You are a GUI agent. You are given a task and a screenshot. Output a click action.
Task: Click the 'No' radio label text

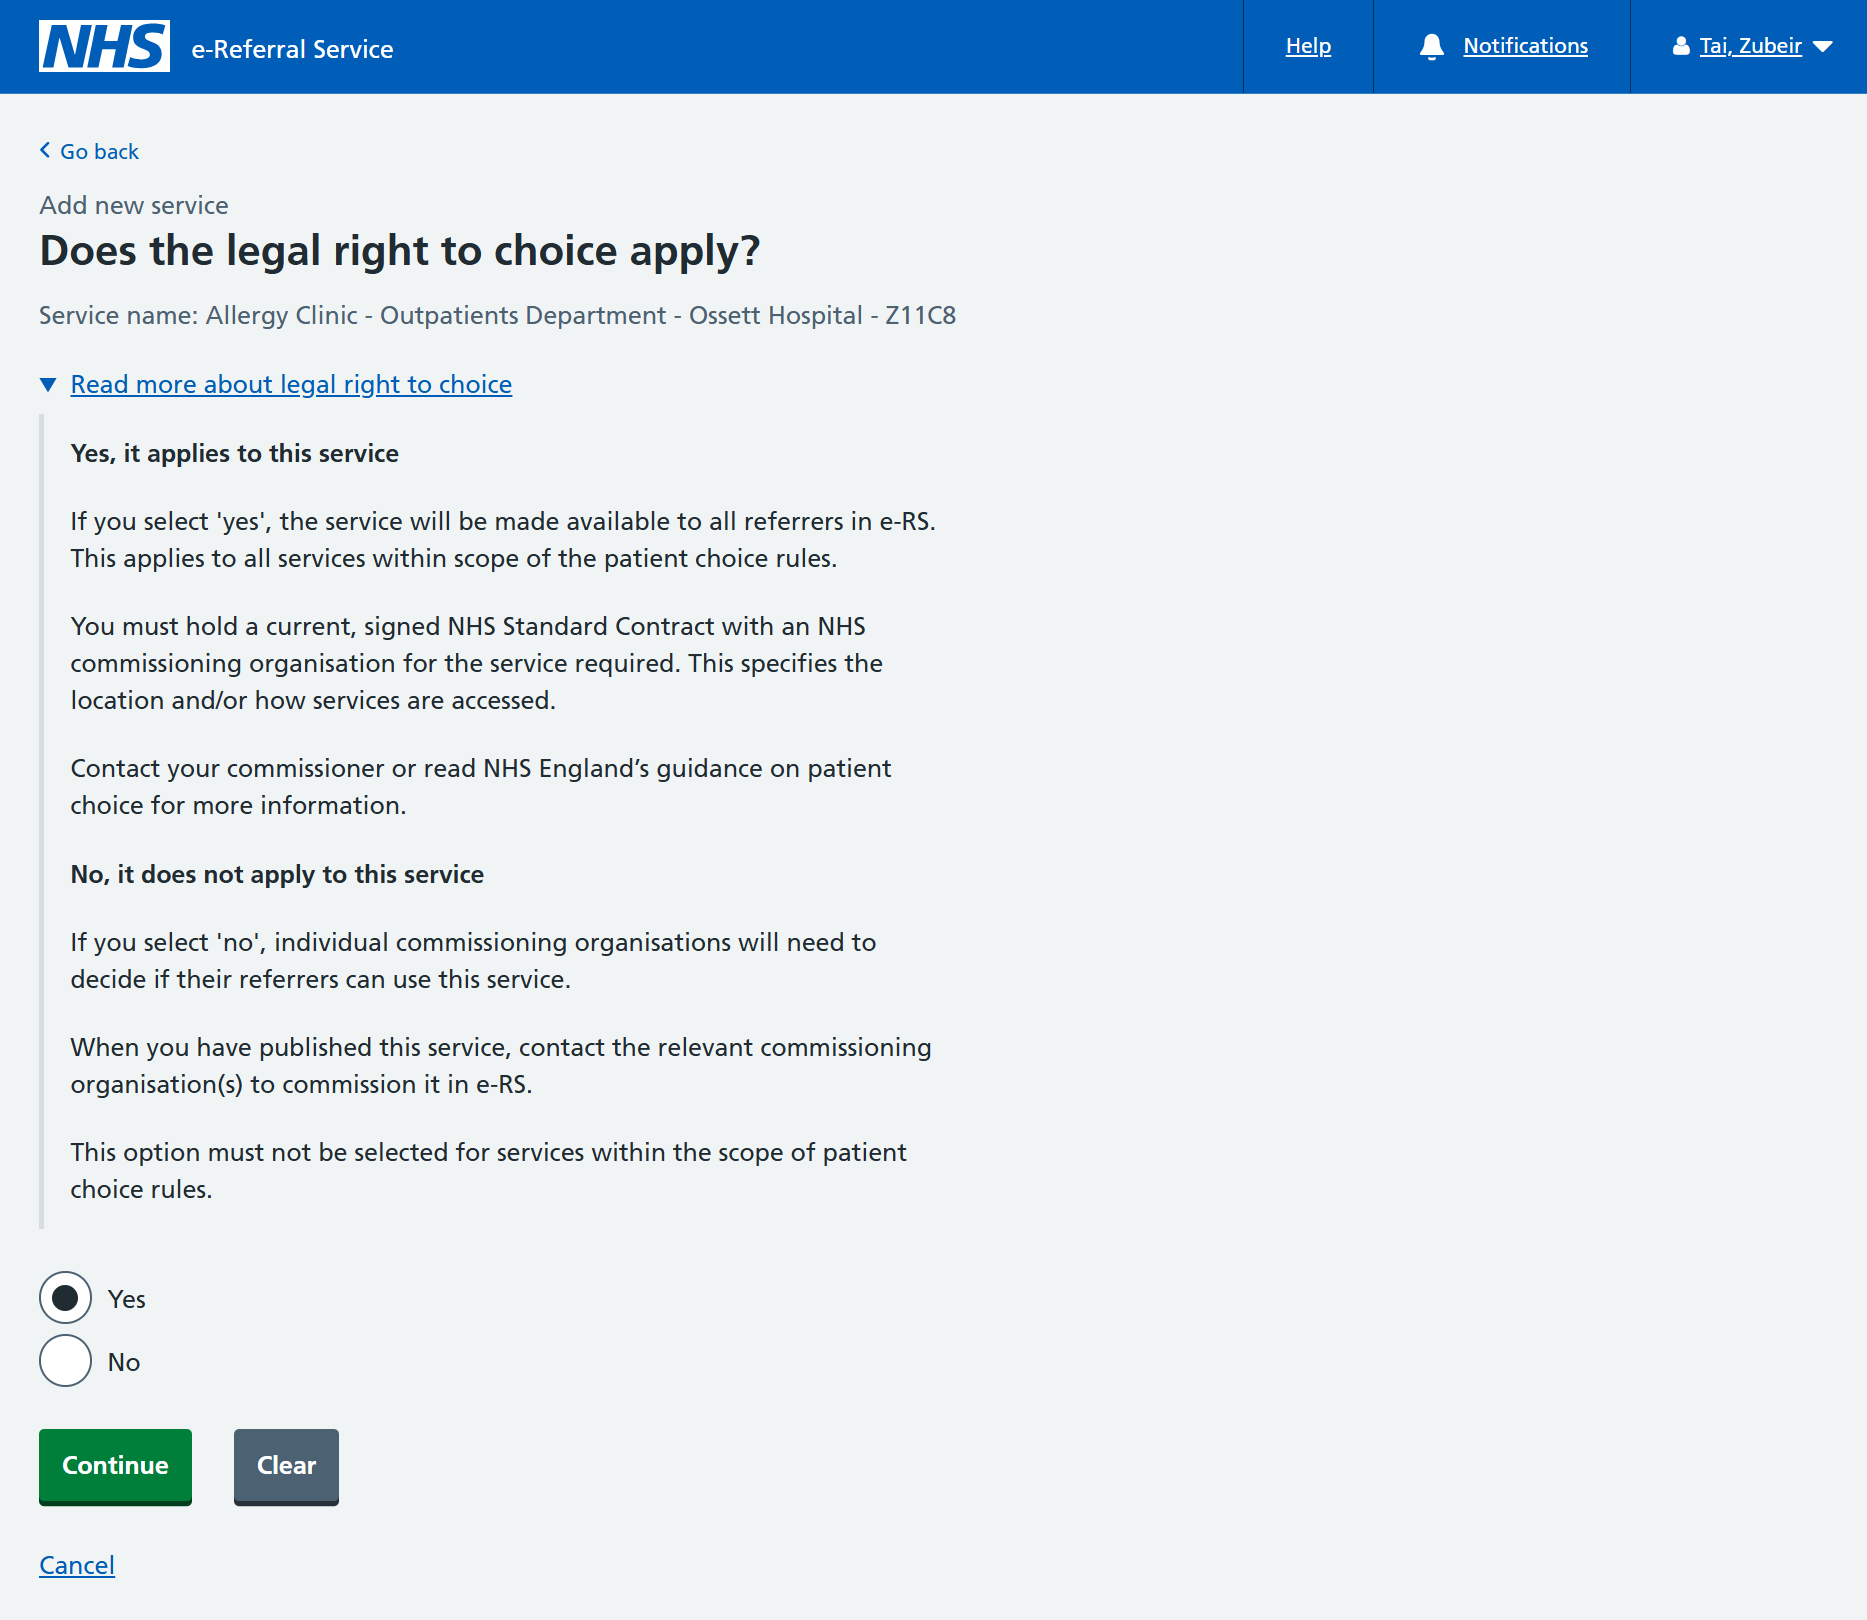click(124, 1362)
